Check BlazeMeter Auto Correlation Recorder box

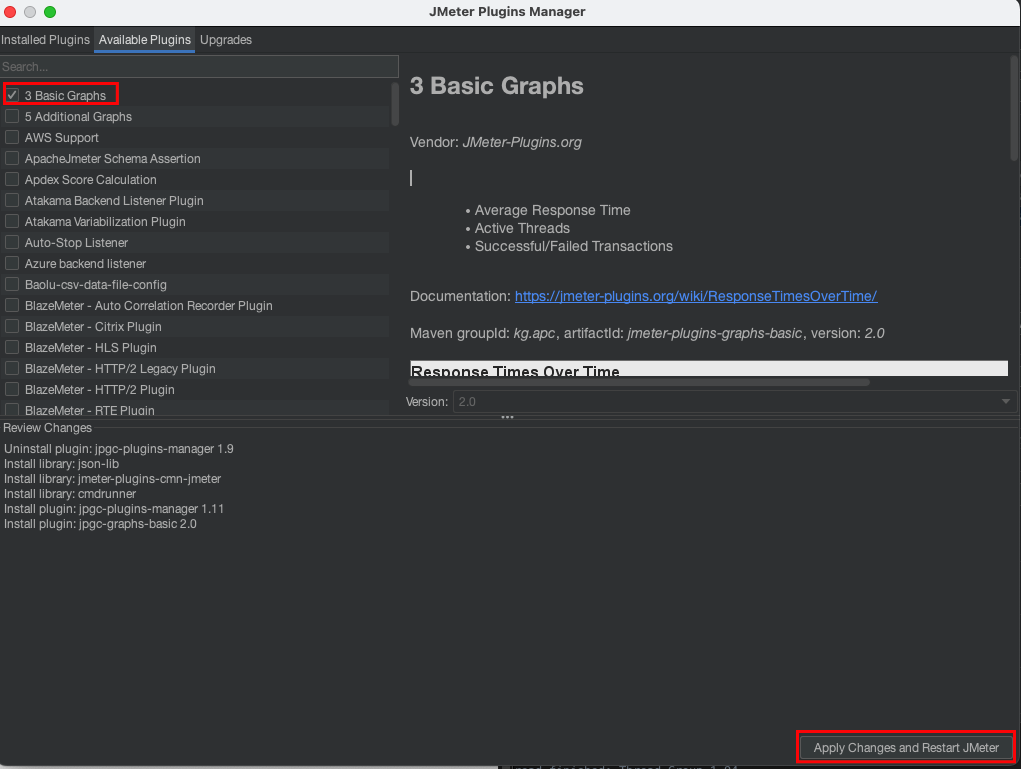click(x=12, y=305)
